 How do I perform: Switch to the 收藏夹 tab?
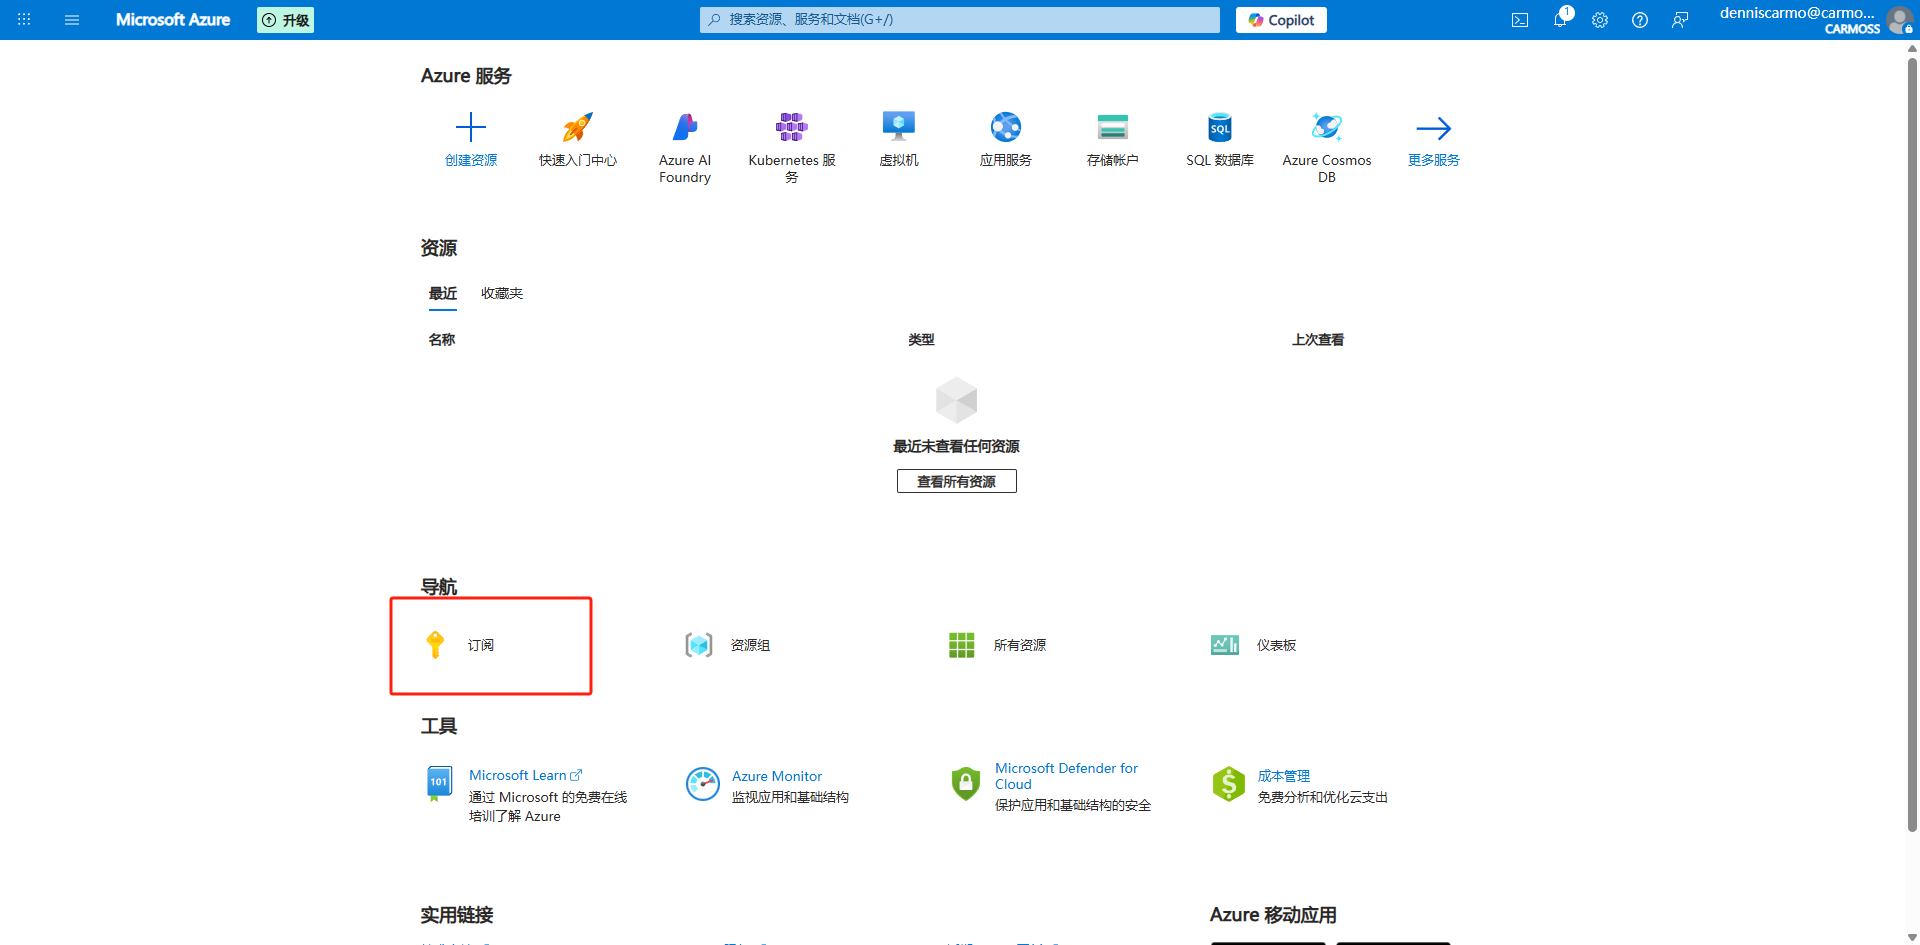click(502, 293)
